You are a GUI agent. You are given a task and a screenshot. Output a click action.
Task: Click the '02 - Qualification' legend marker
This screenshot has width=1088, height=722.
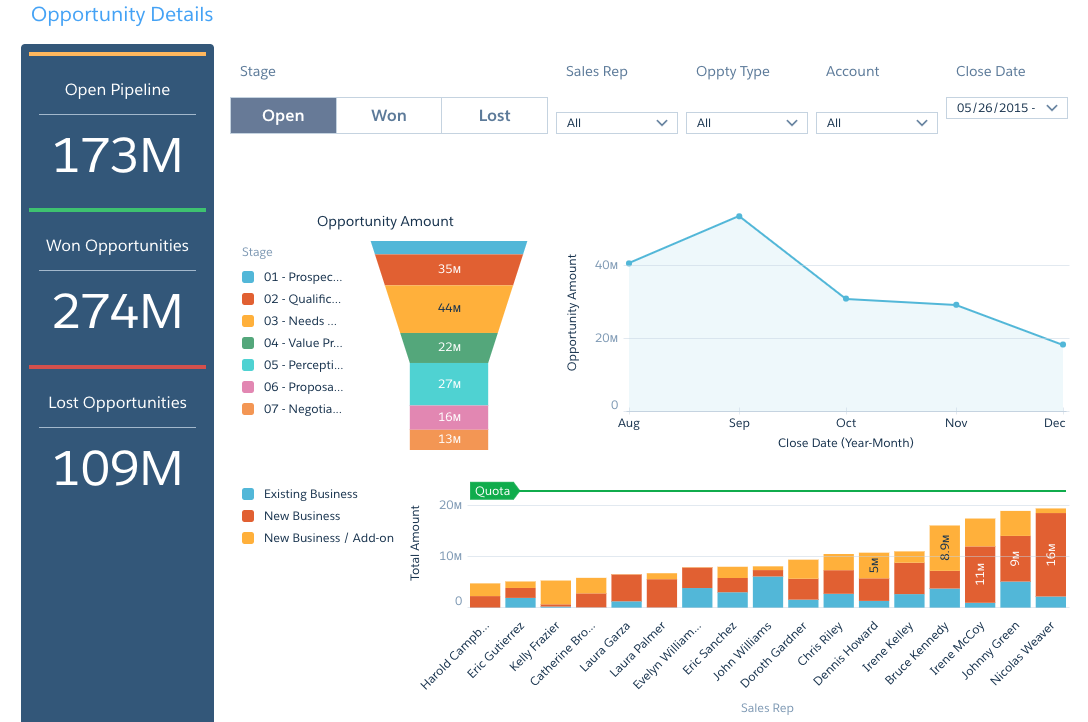click(247, 299)
